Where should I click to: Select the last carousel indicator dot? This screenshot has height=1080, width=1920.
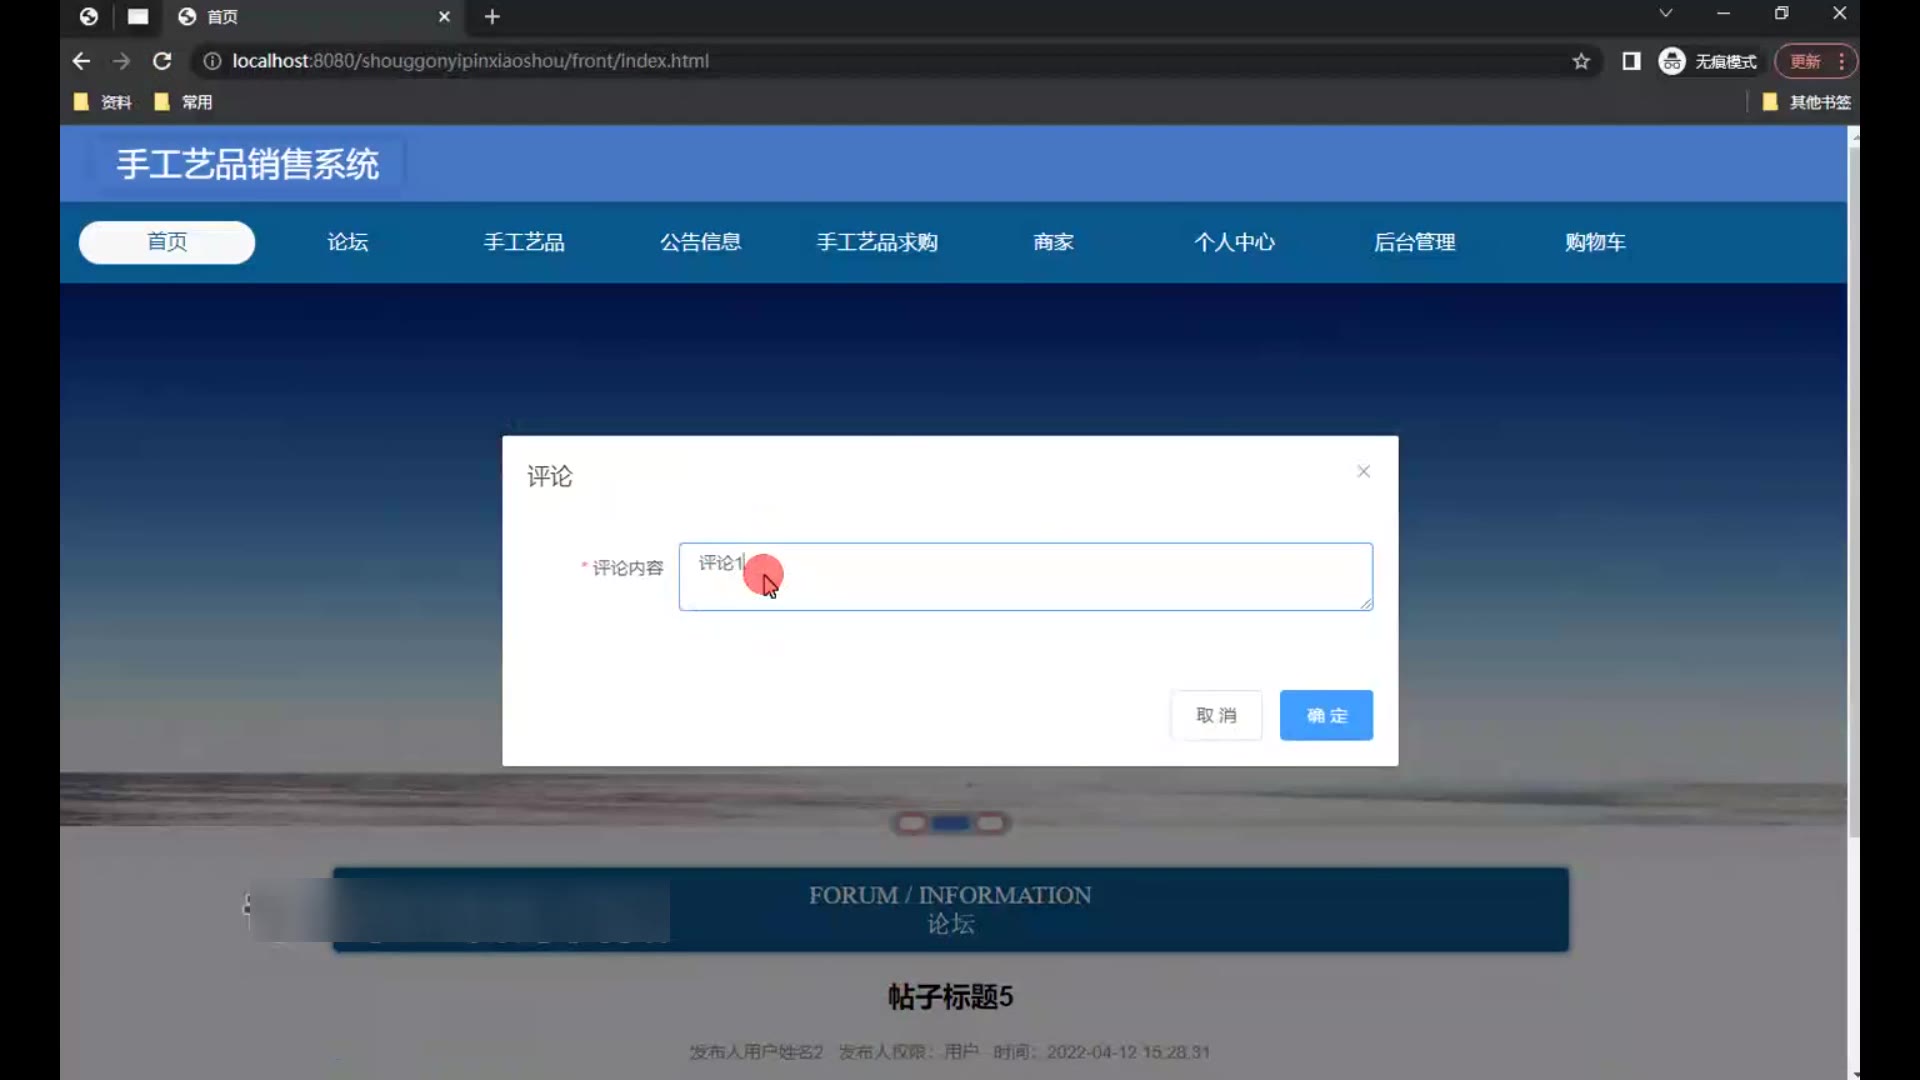tap(990, 823)
